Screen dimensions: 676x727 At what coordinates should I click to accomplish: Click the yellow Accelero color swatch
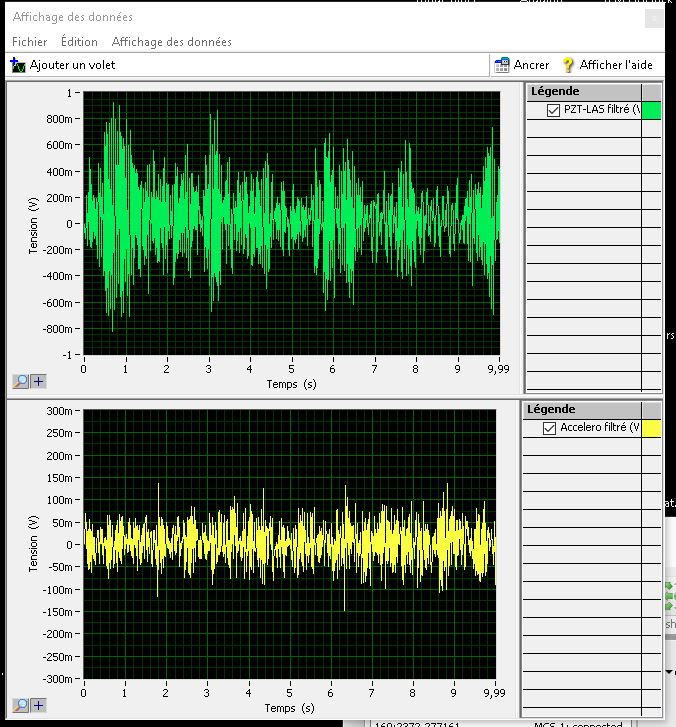pyautogui.click(x=651, y=428)
